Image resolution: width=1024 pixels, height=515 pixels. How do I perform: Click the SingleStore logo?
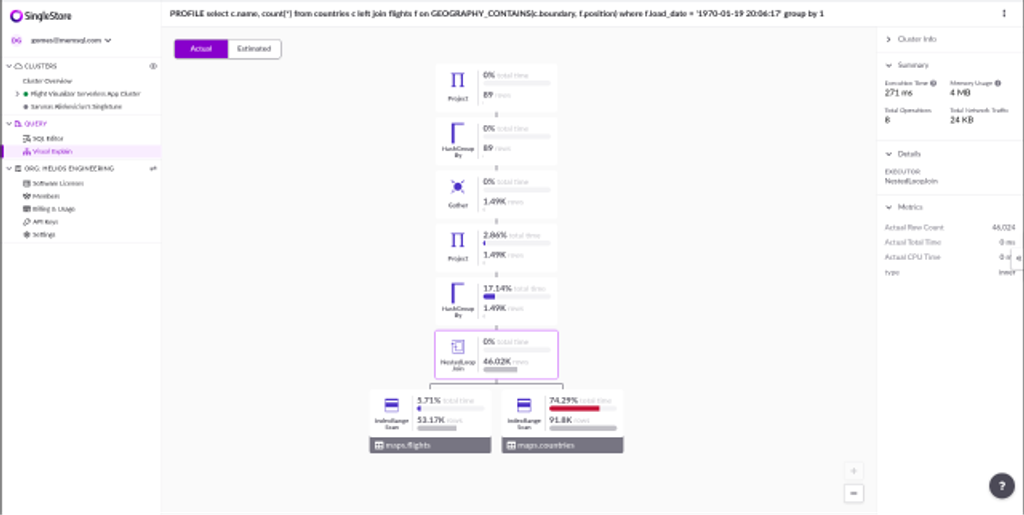pos(40,16)
